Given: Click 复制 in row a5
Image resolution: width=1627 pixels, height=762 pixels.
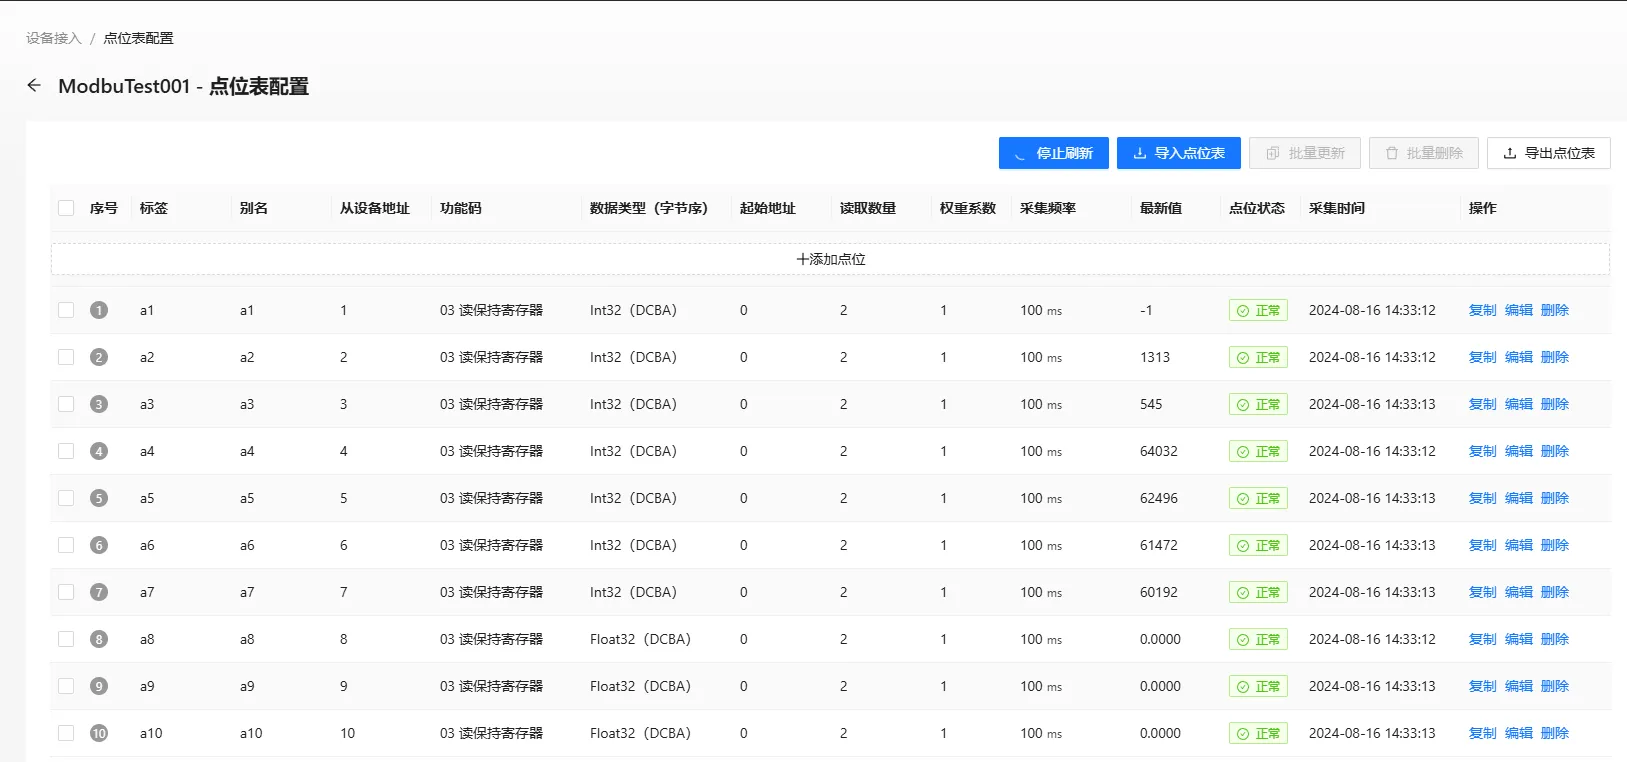Looking at the screenshot, I should click(1482, 498).
